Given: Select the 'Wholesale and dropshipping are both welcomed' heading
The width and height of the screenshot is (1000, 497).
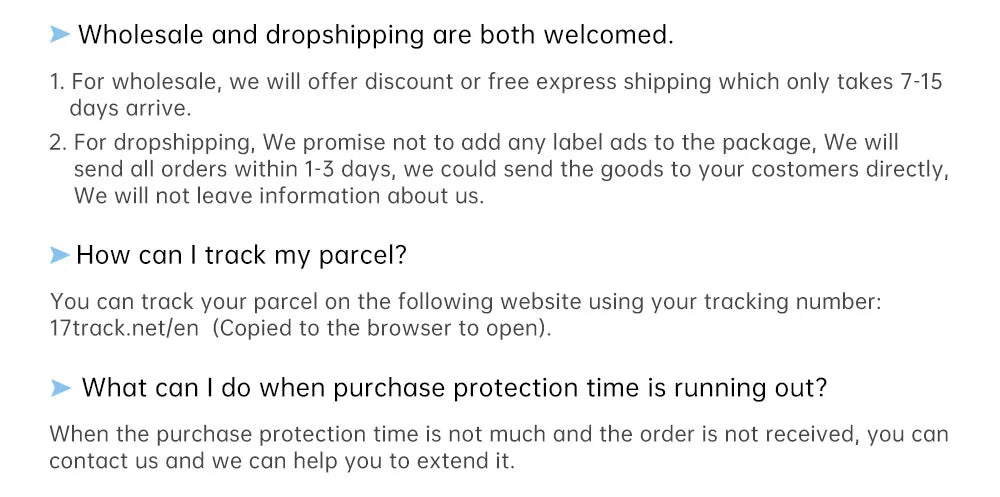Looking at the screenshot, I should coord(376,35).
